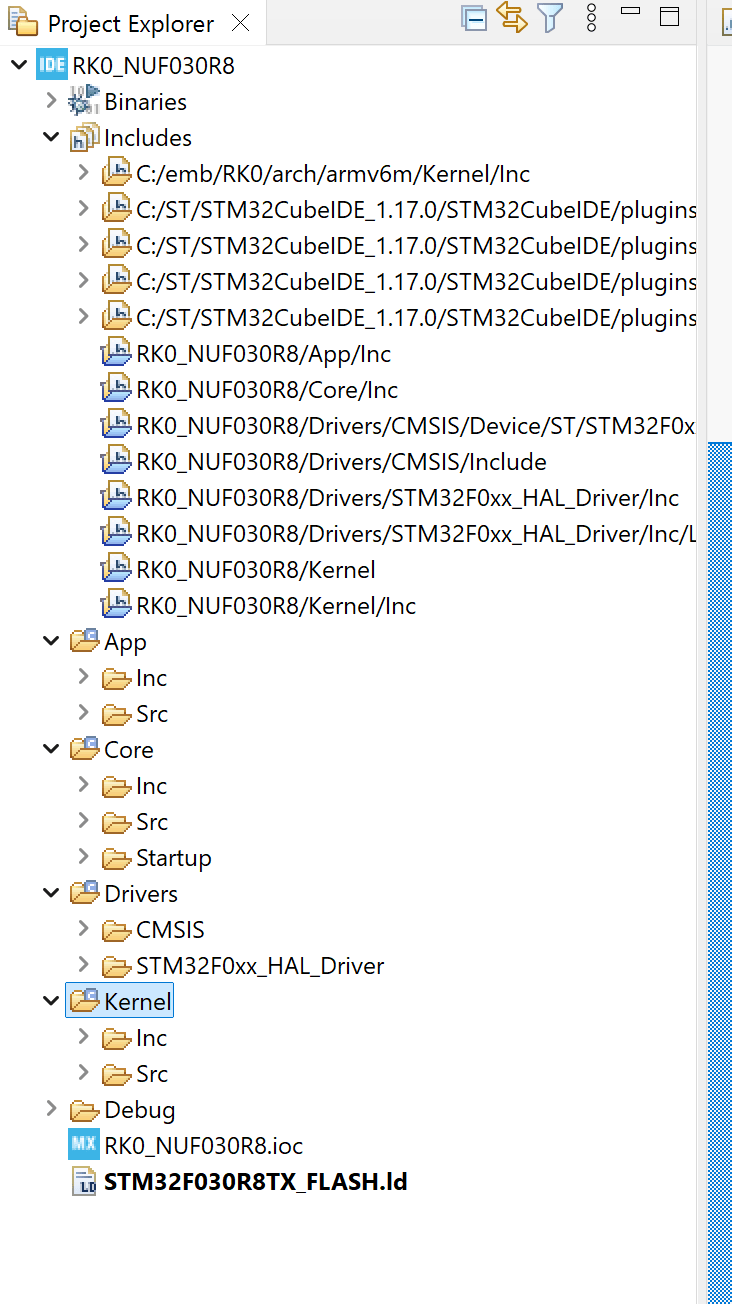
Task: Expand the Binaries tree node
Action: (x=52, y=101)
